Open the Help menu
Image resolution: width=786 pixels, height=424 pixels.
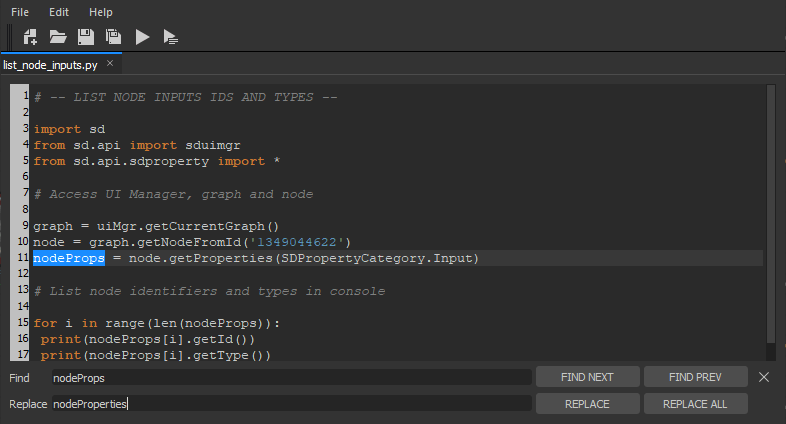[x=101, y=12]
